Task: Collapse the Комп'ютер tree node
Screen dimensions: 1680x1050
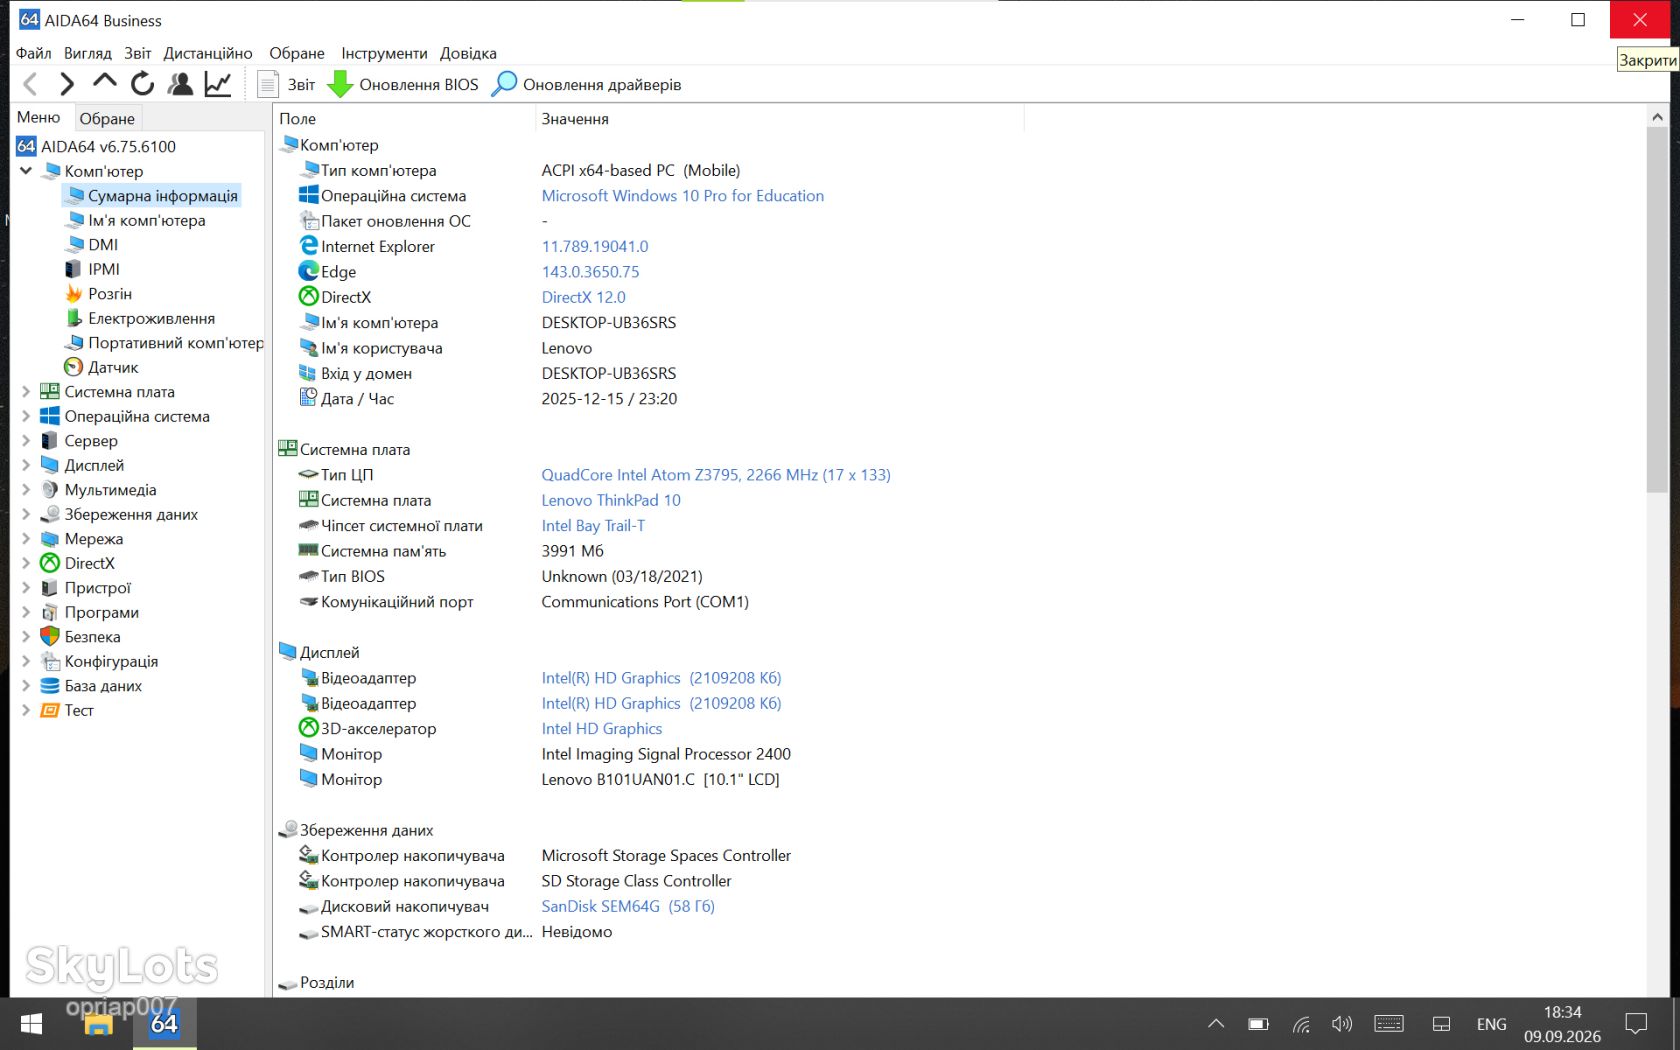Action: (26, 171)
